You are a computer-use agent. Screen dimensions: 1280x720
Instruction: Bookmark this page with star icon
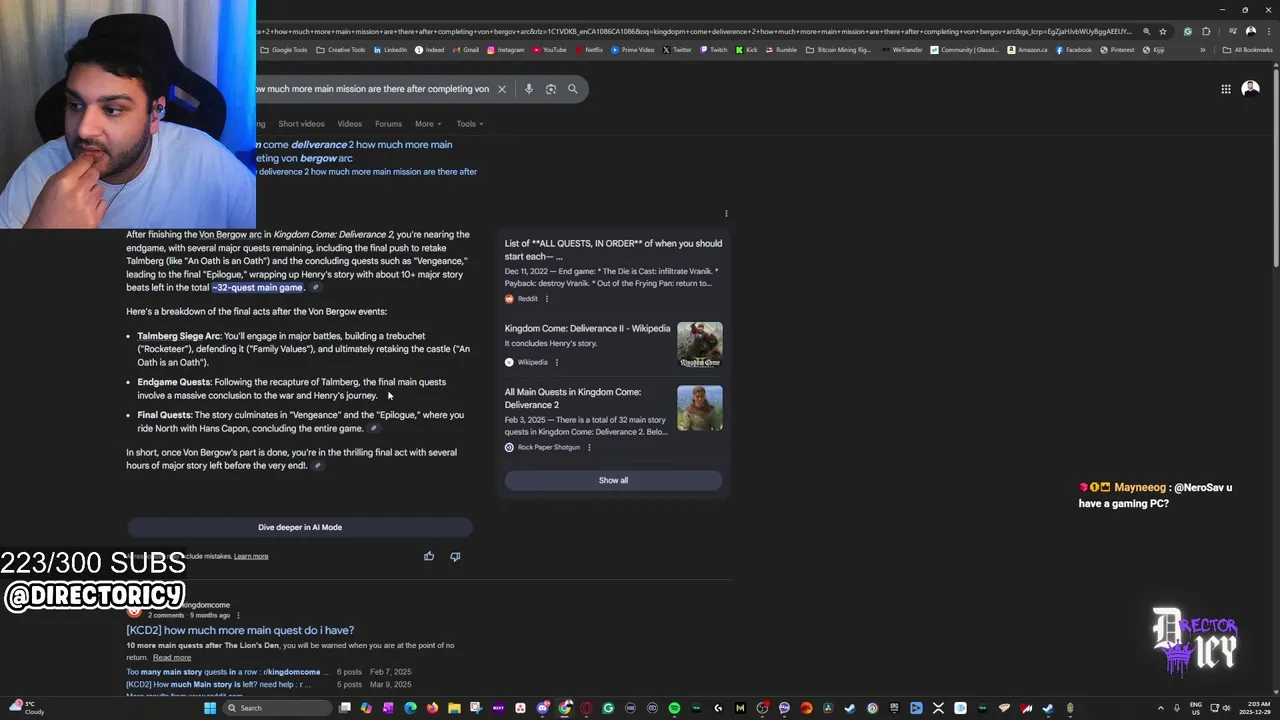click(x=1162, y=31)
